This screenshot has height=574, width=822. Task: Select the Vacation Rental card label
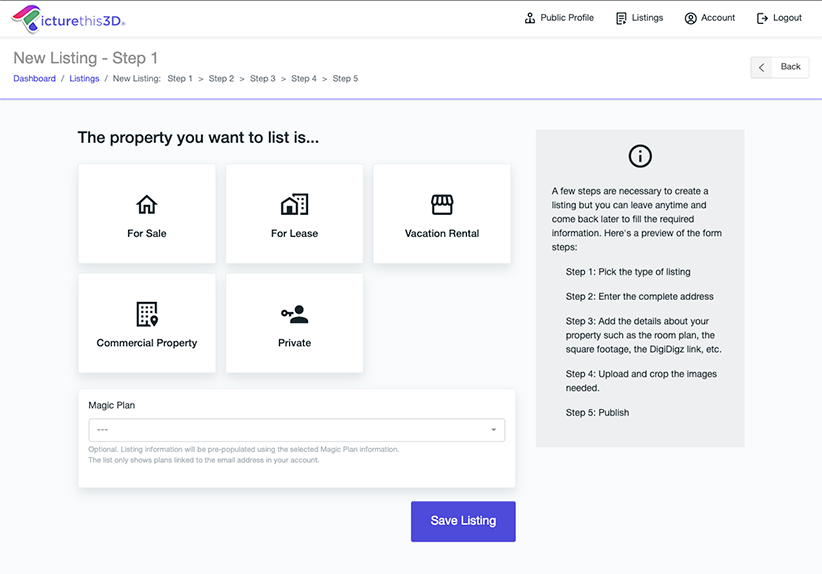click(442, 234)
